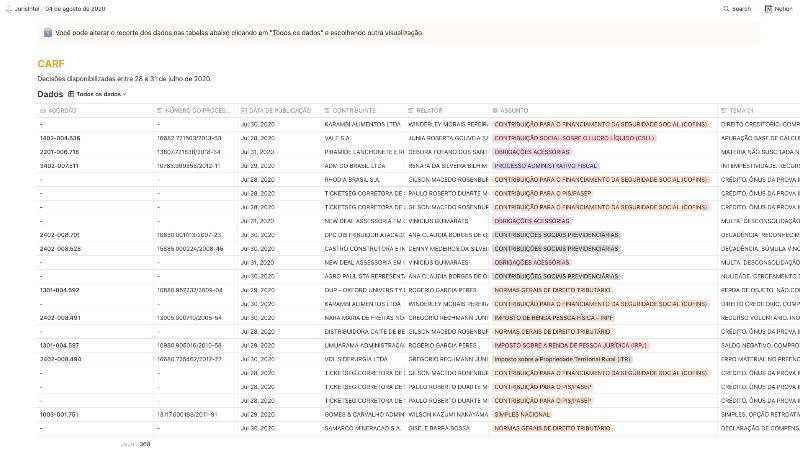Viewport: 800px width, 451px height.
Task: Select the SIMPLES NACIONAL orange tag
Action: pyautogui.click(x=522, y=414)
